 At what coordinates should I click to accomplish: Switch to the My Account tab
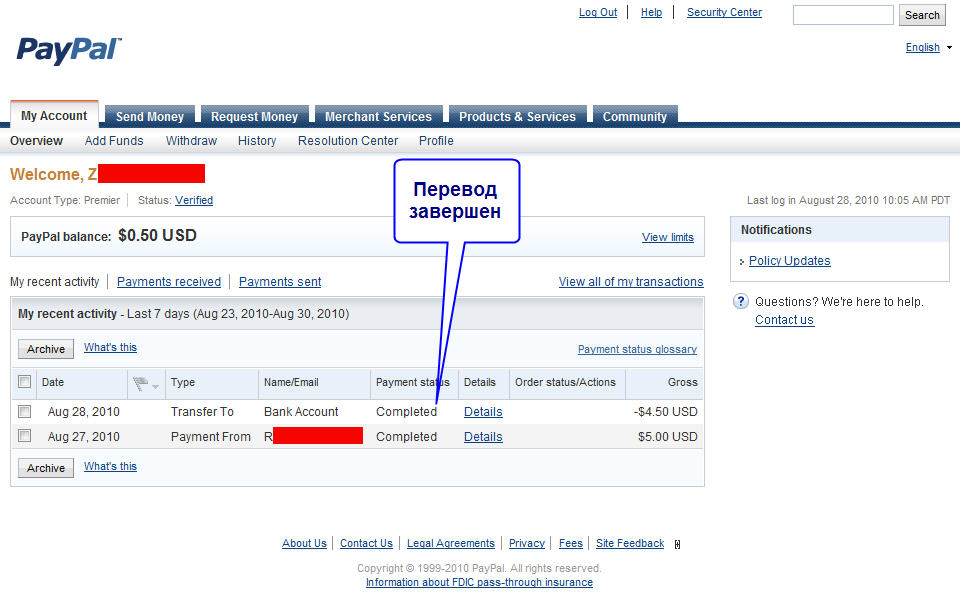point(54,115)
